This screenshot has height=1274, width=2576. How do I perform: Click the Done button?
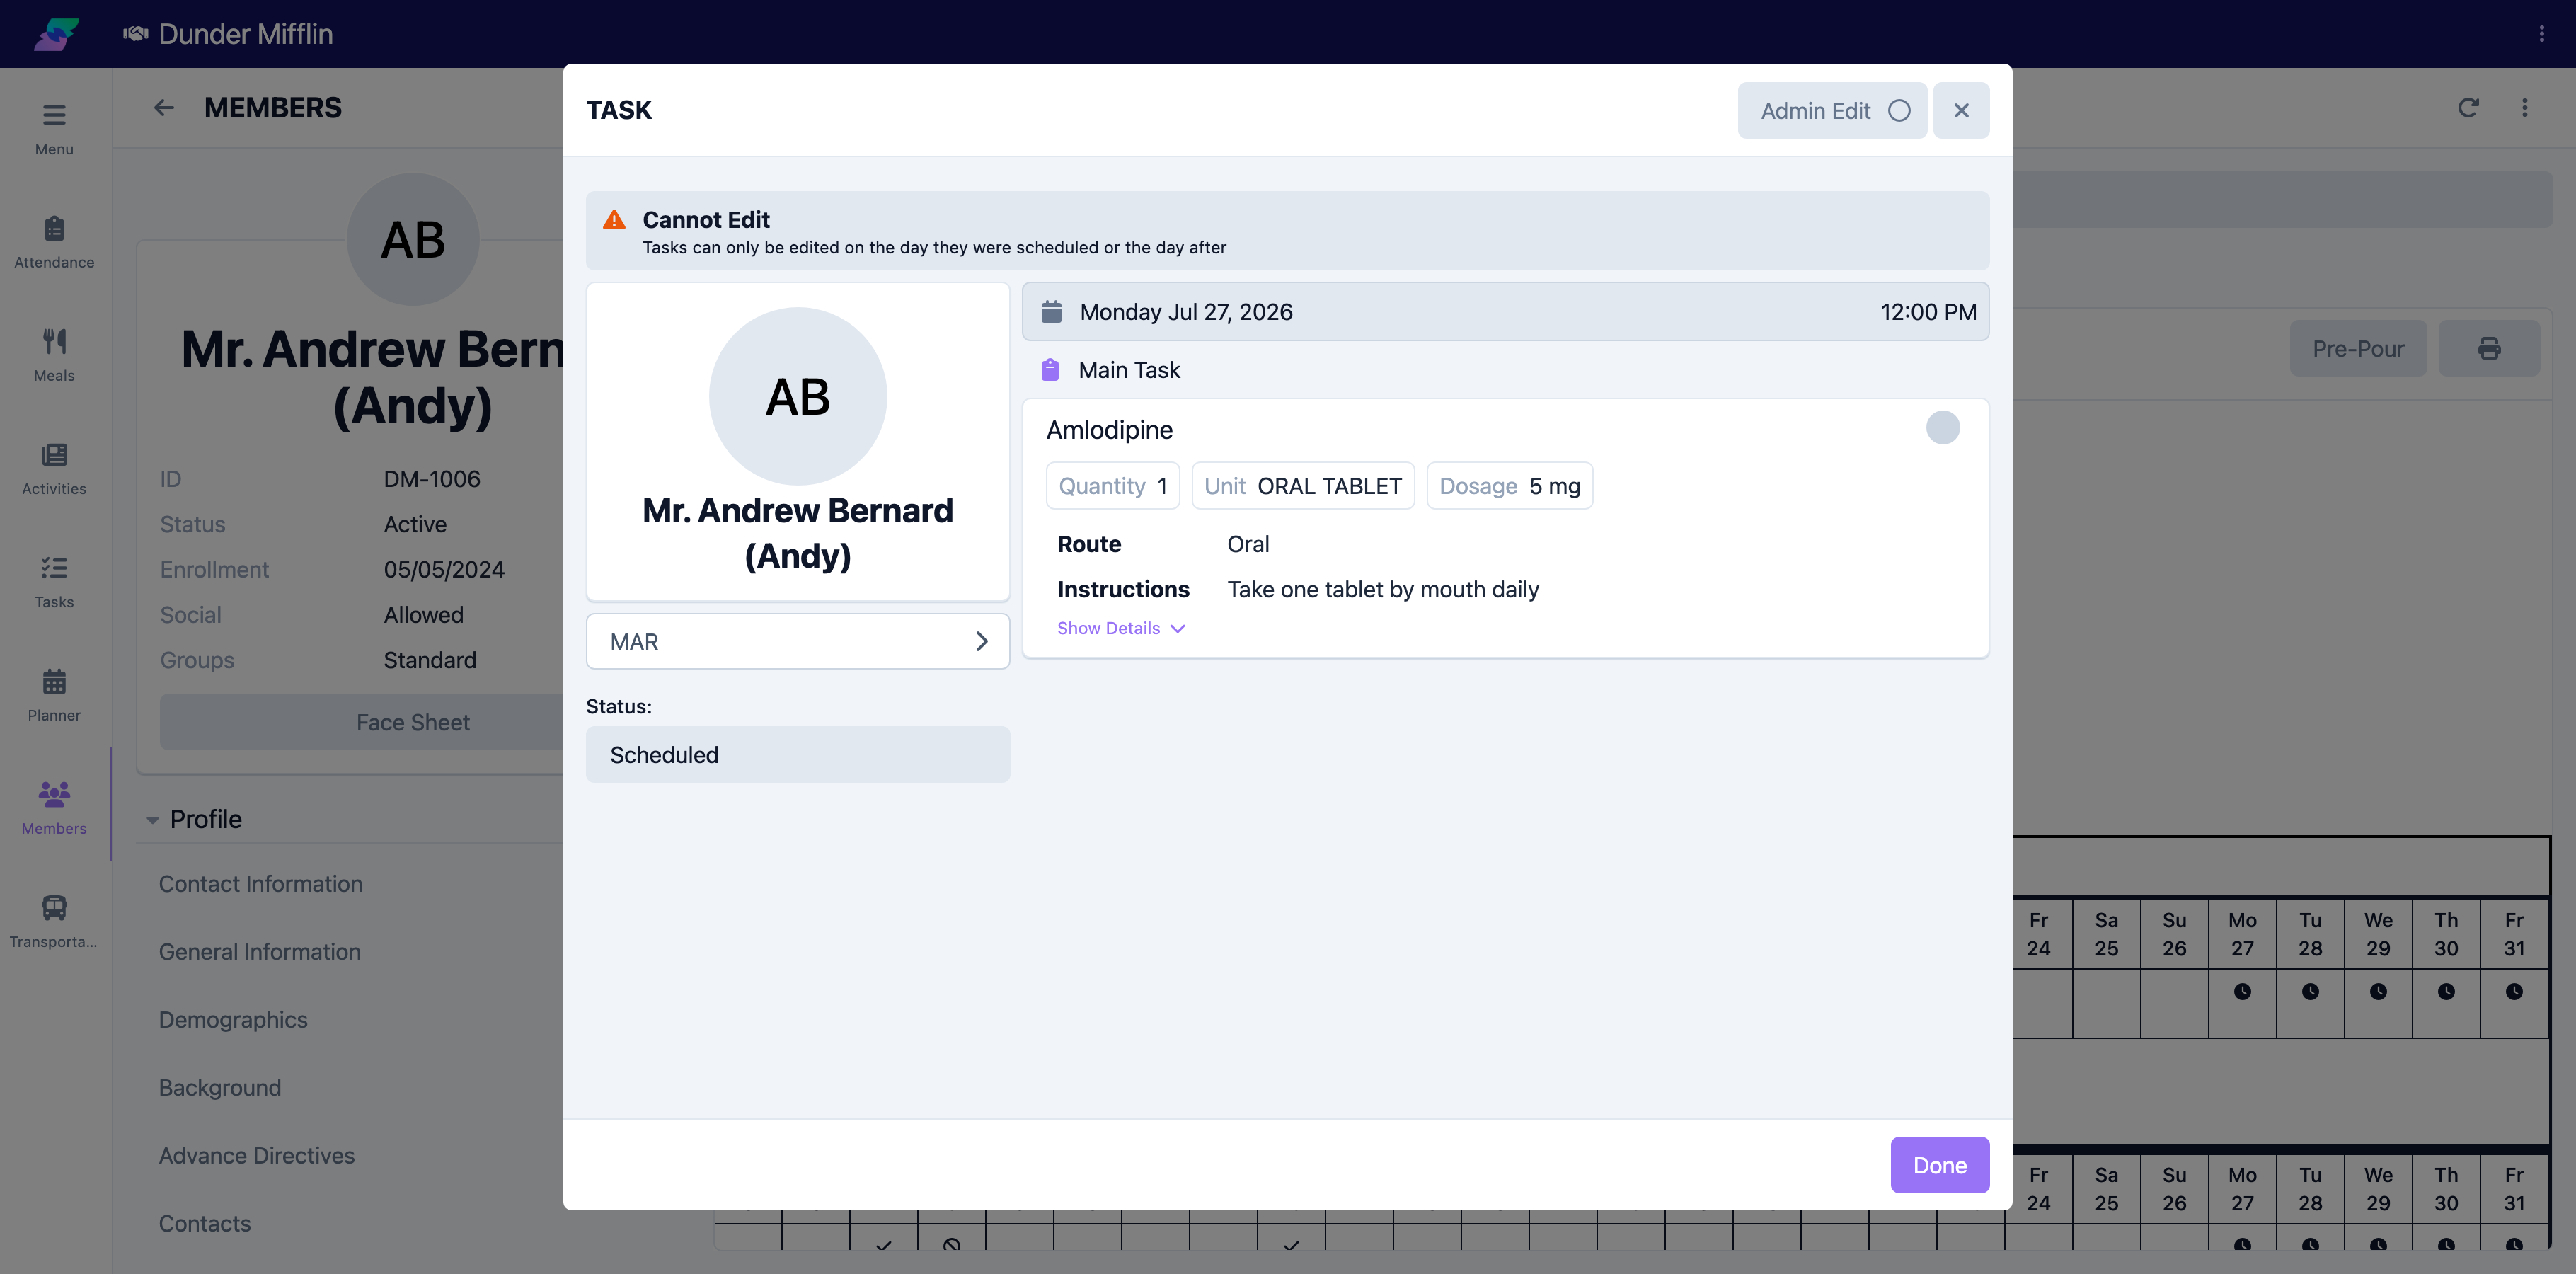pyautogui.click(x=1939, y=1165)
